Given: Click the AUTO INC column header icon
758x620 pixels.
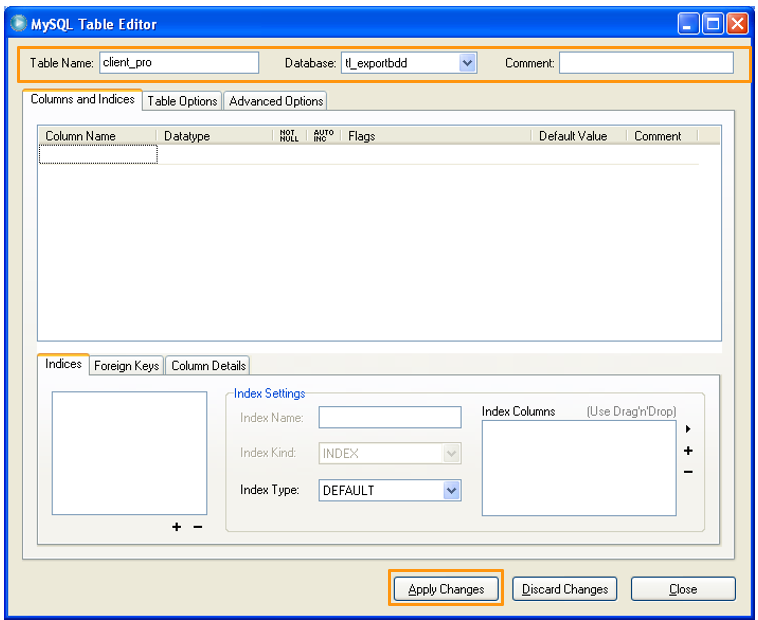Looking at the screenshot, I should coord(323,136).
